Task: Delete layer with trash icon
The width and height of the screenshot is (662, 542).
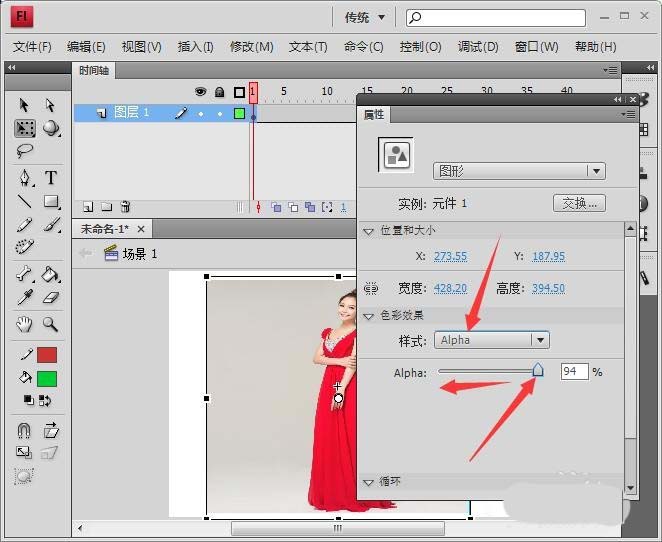Action: click(125, 206)
